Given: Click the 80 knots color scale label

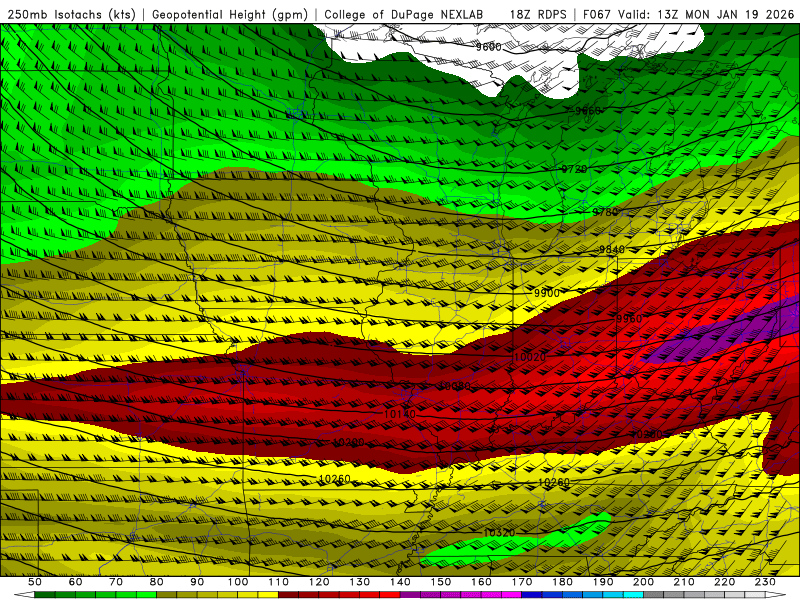Looking at the screenshot, I should 157,582.
